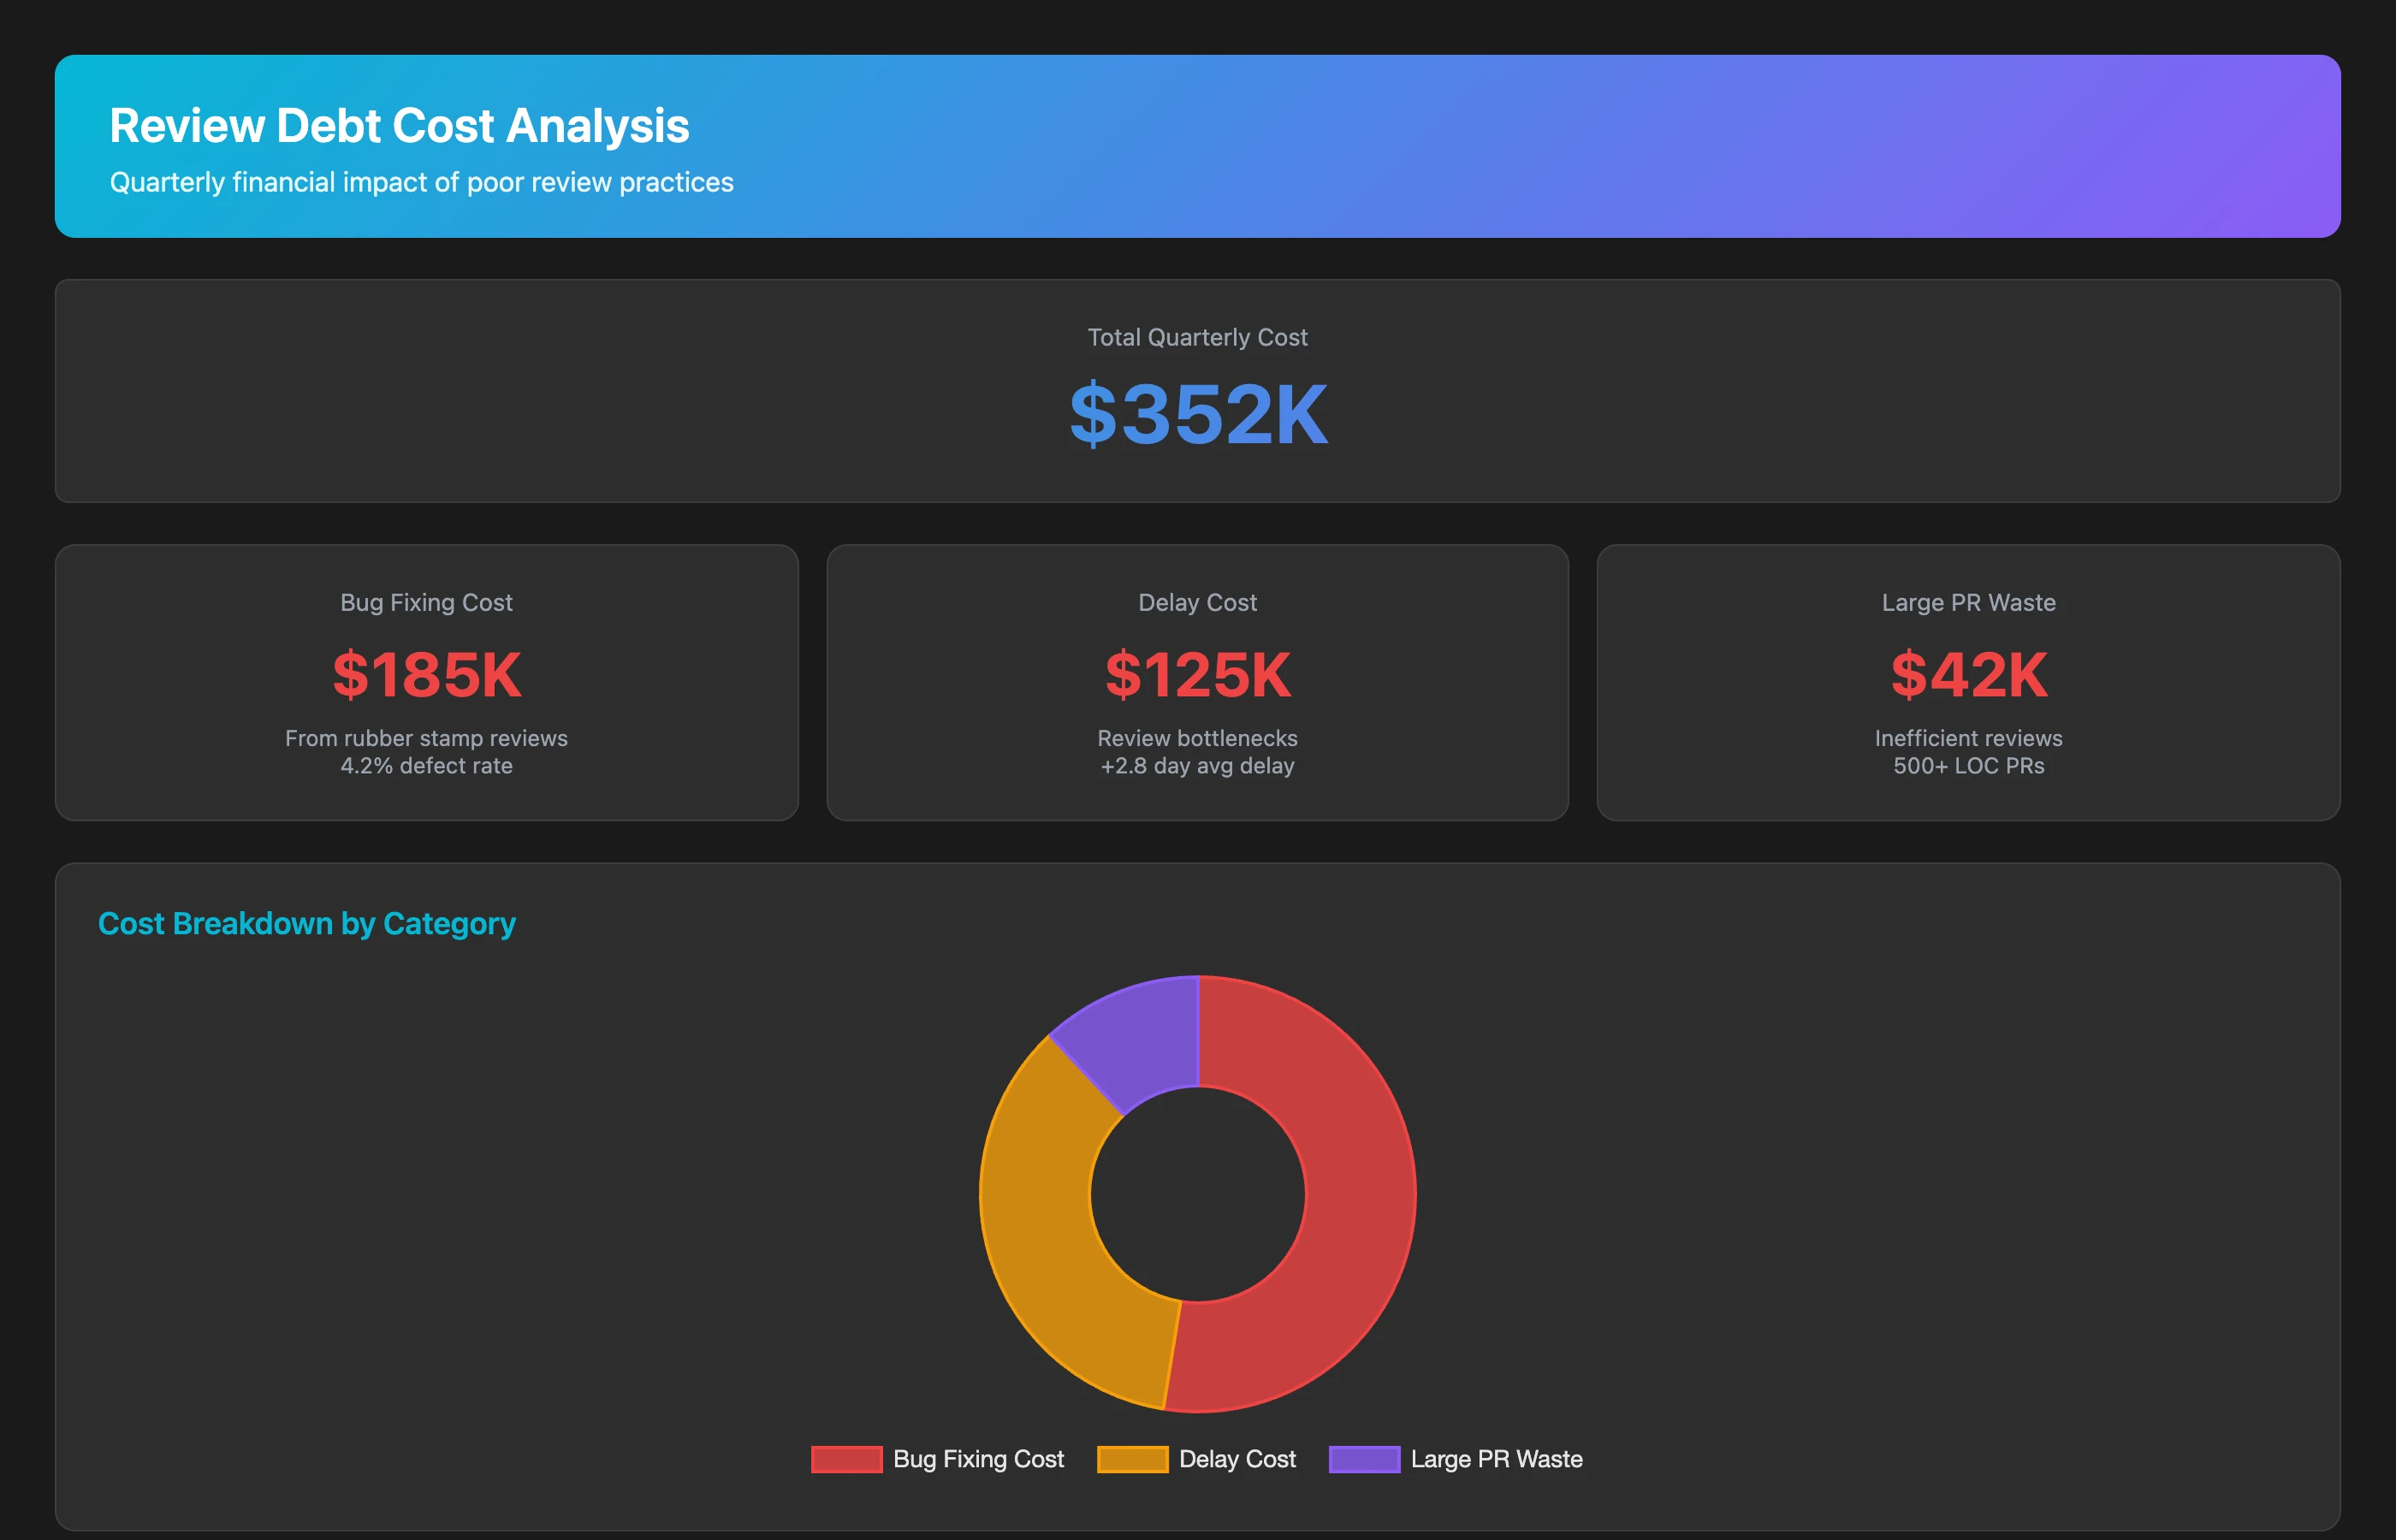Toggle Large PR Waste legend swatch
The height and width of the screenshot is (1540, 2396).
click(1364, 1459)
